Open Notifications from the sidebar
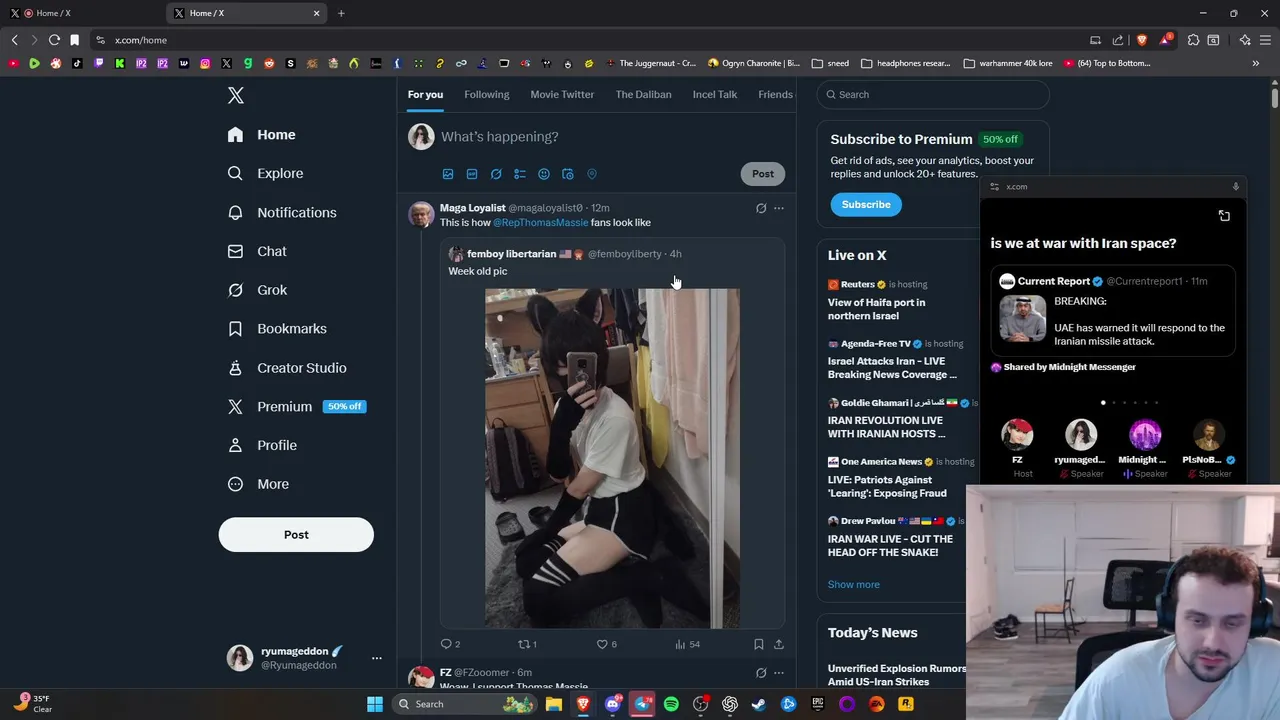The image size is (1280, 720). (281, 212)
